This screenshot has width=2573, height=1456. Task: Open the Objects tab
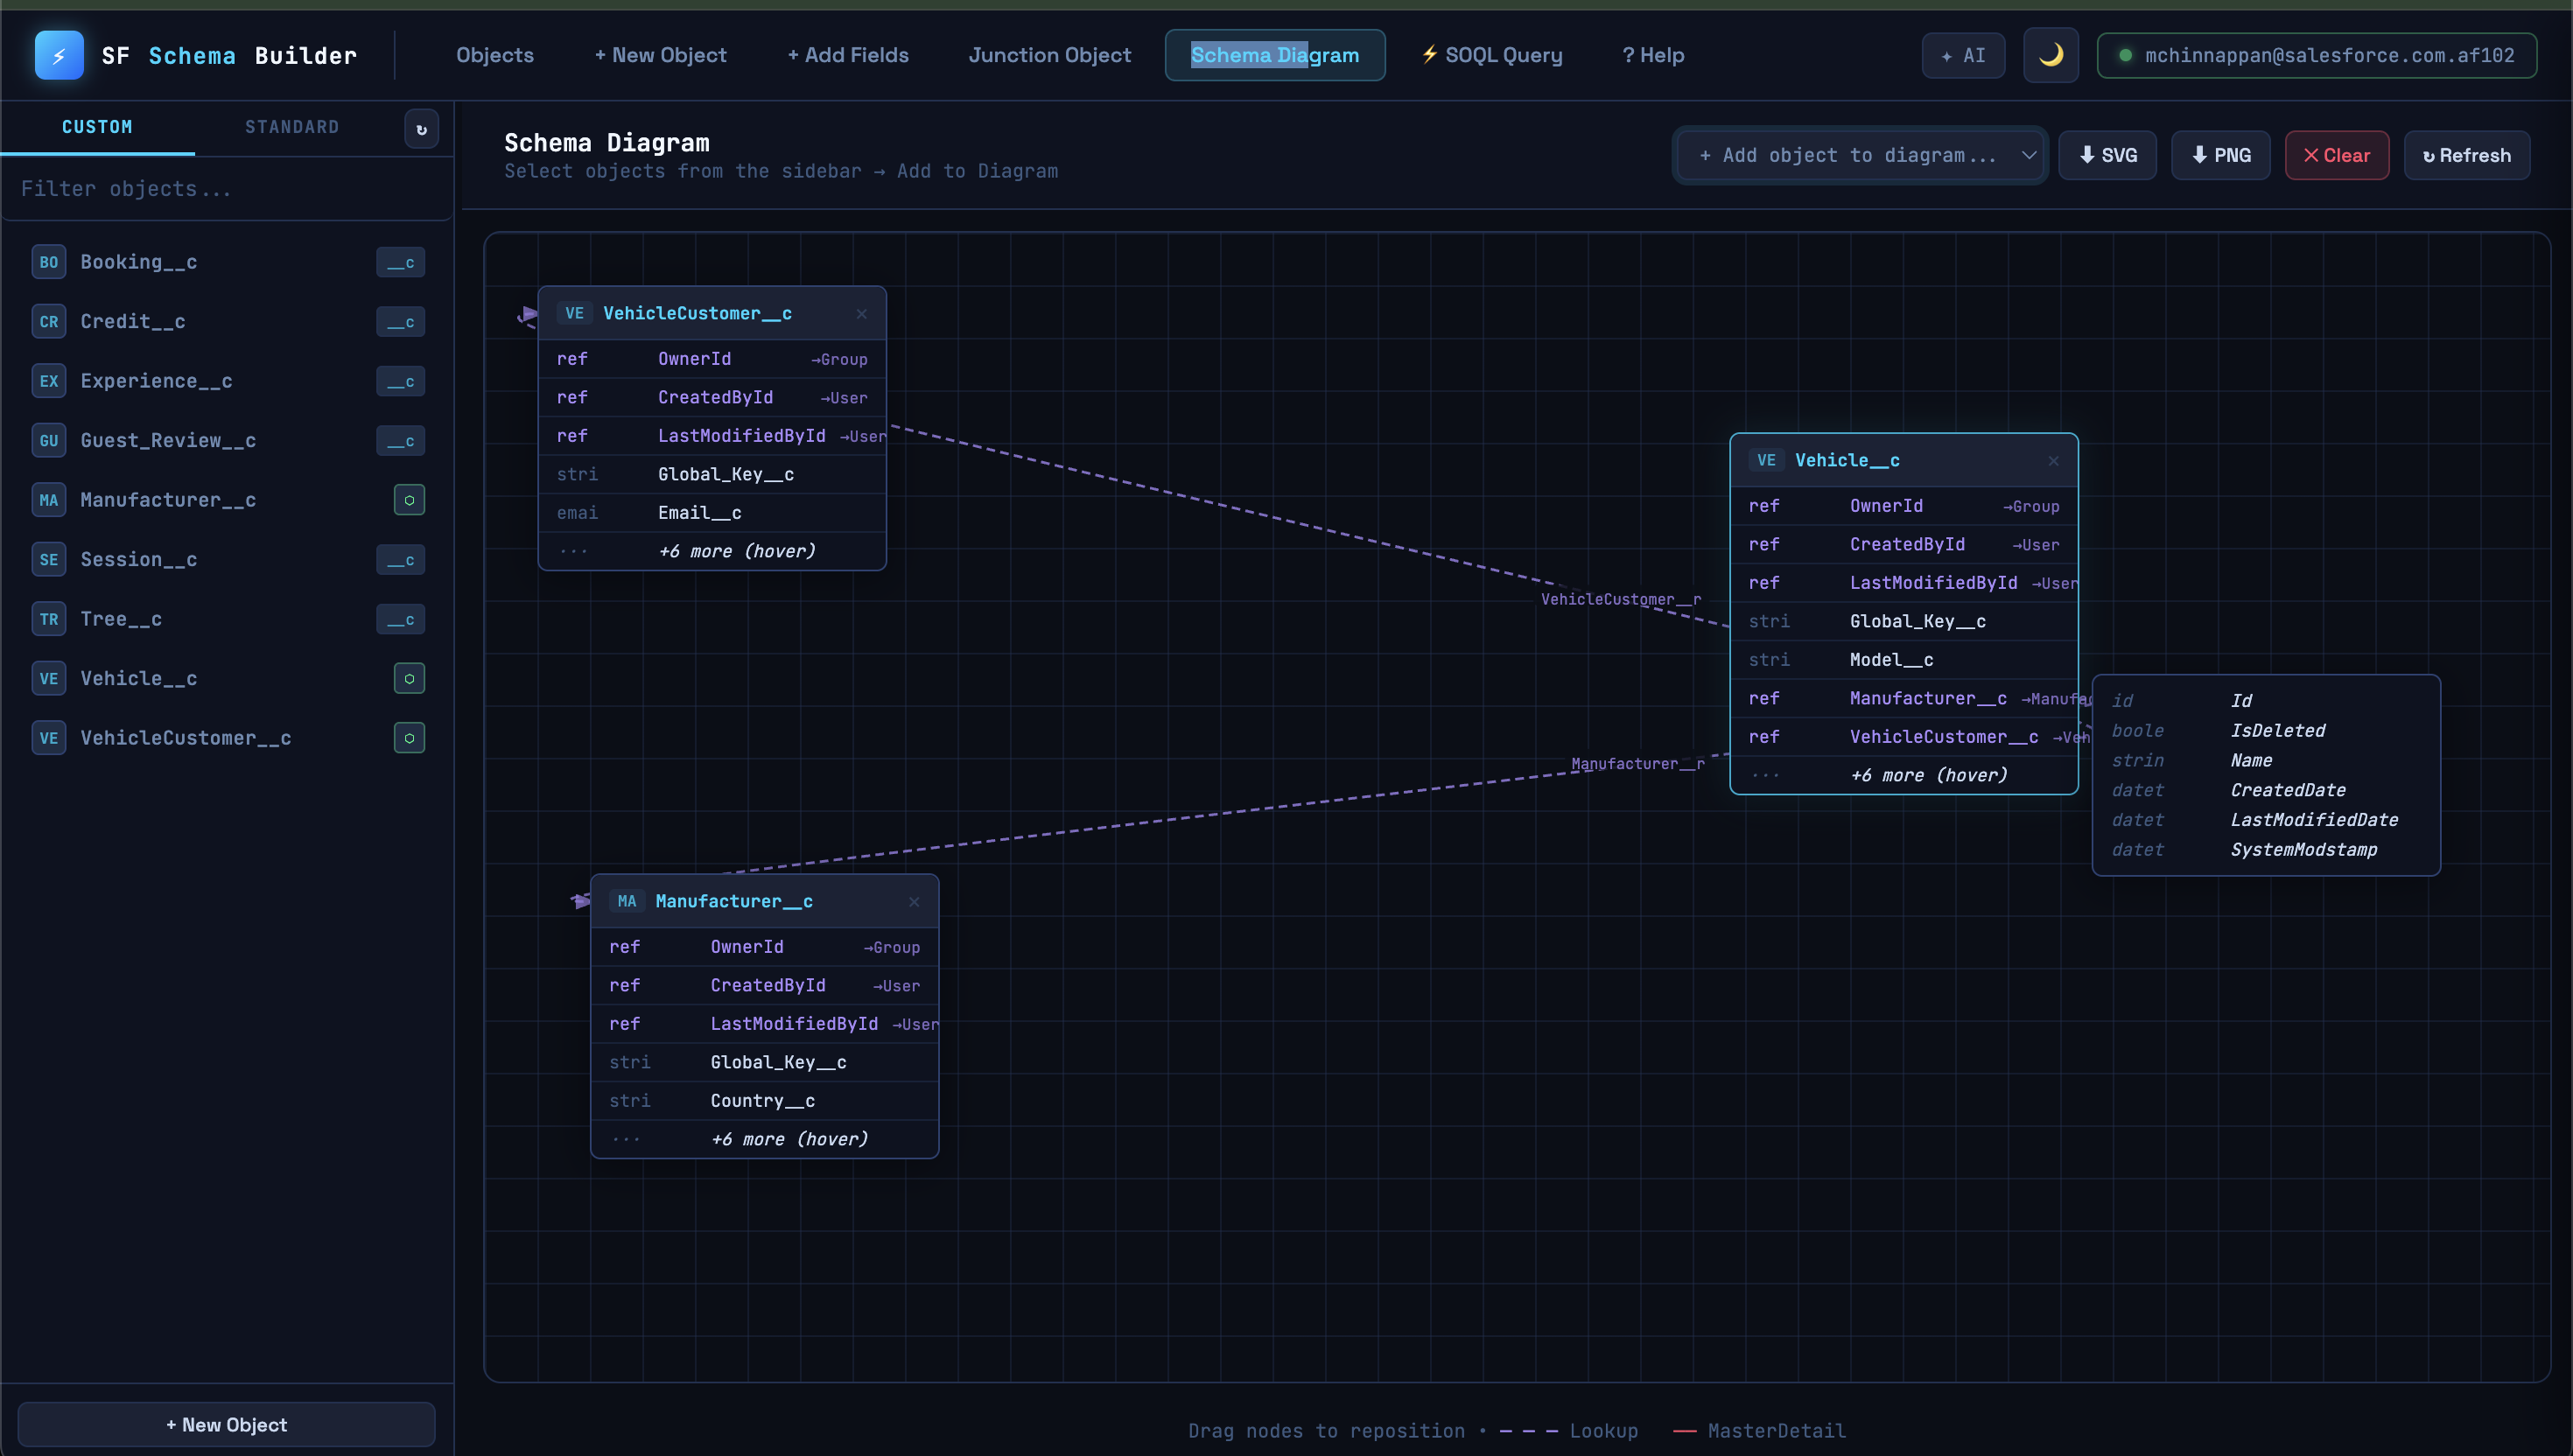[494, 55]
